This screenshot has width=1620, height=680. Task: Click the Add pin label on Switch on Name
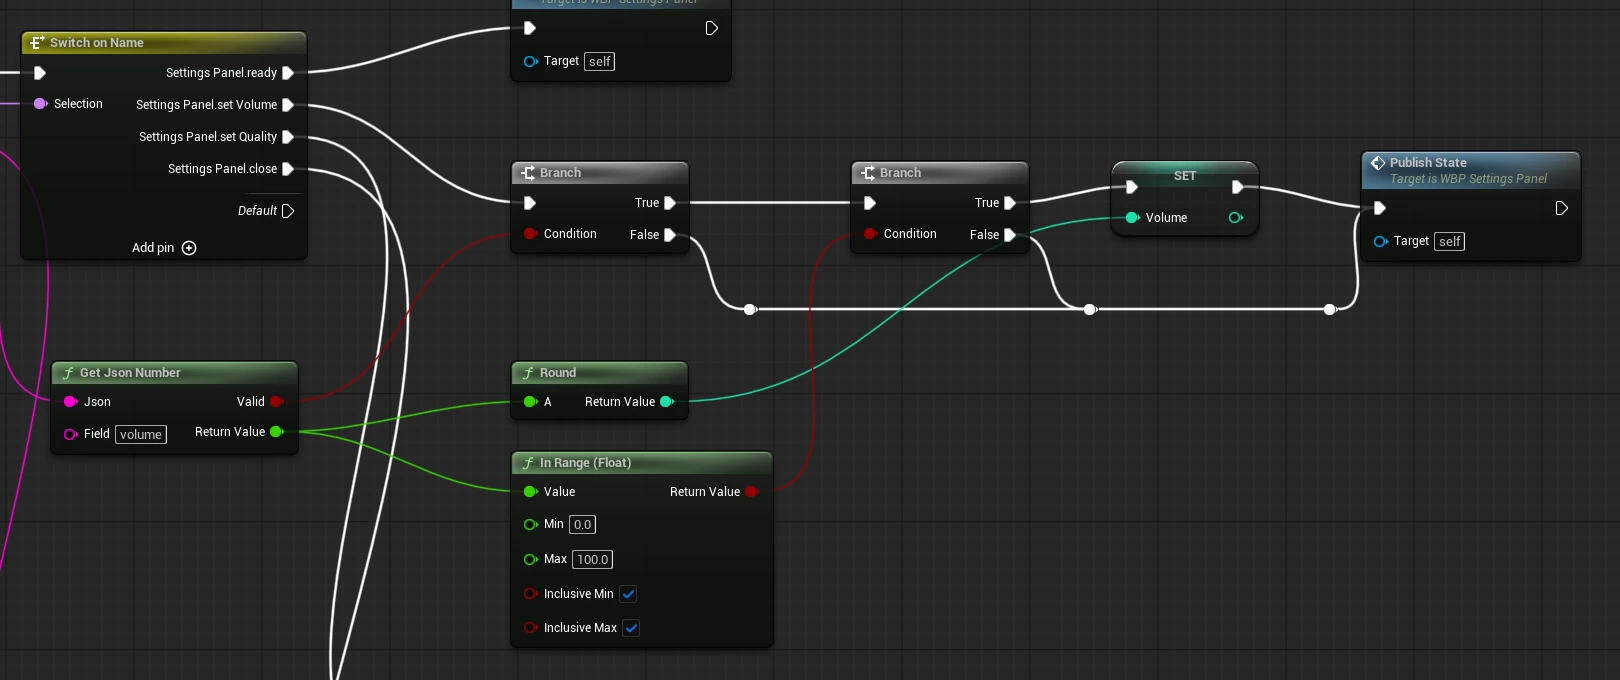pyautogui.click(x=153, y=248)
